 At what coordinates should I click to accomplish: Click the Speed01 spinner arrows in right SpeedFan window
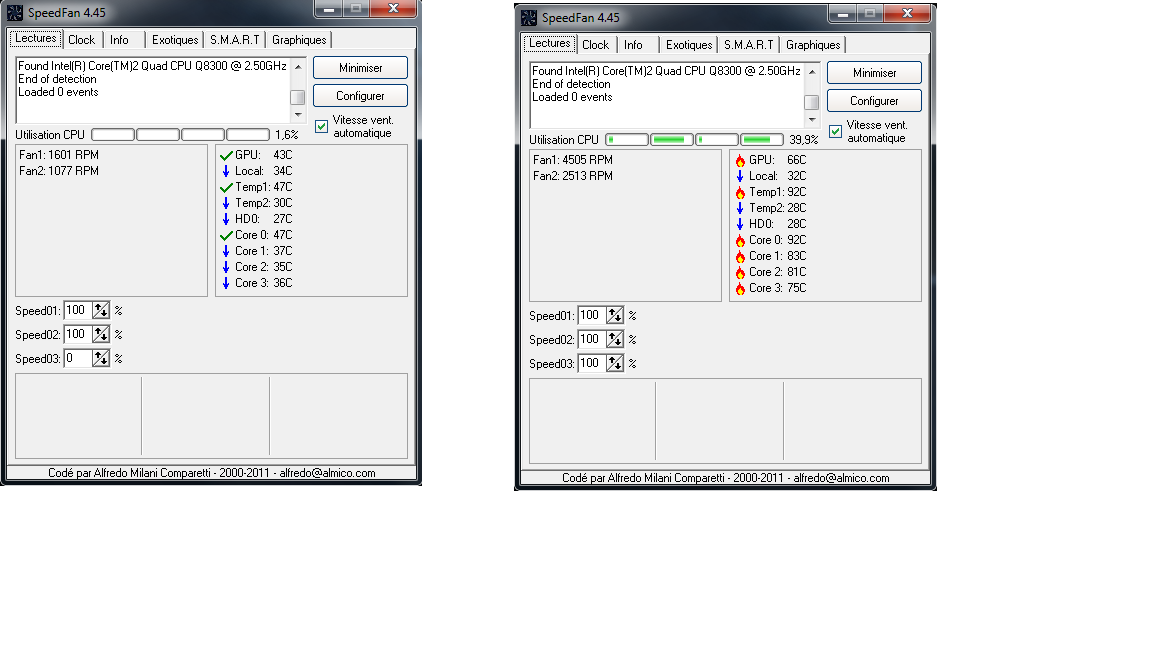coord(615,316)
